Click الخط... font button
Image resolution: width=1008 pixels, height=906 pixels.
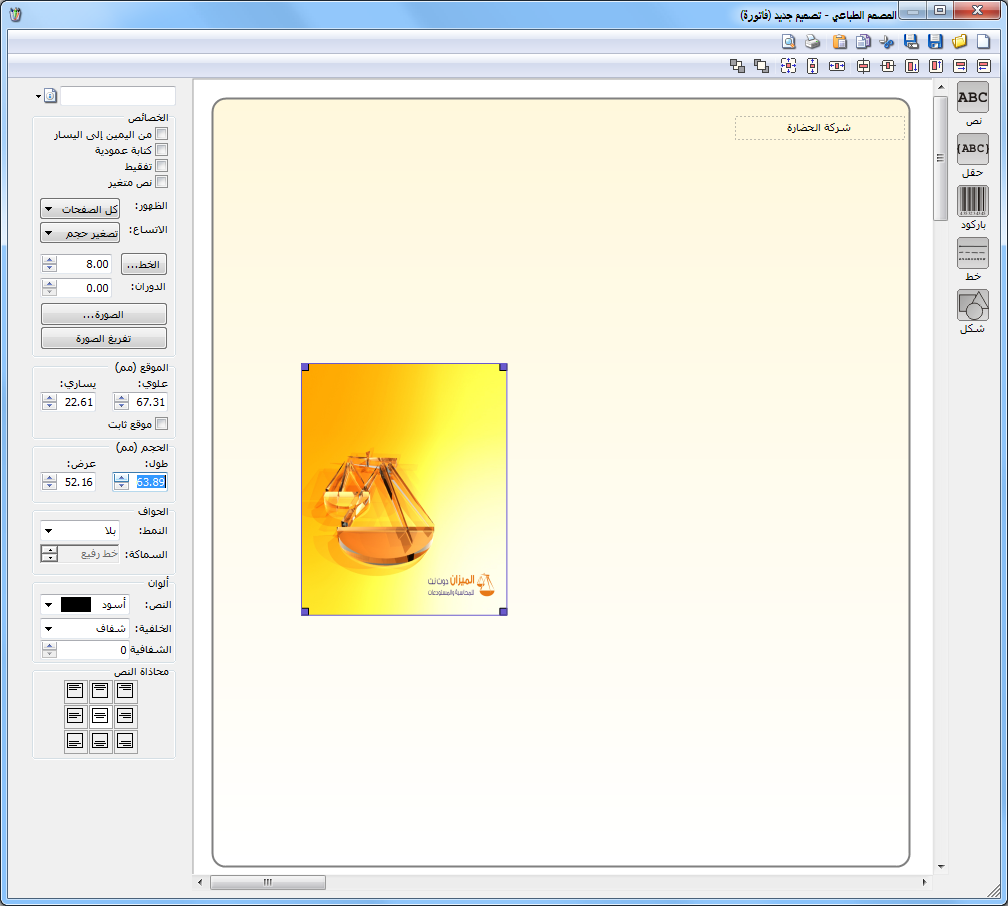tap(144, 264)
